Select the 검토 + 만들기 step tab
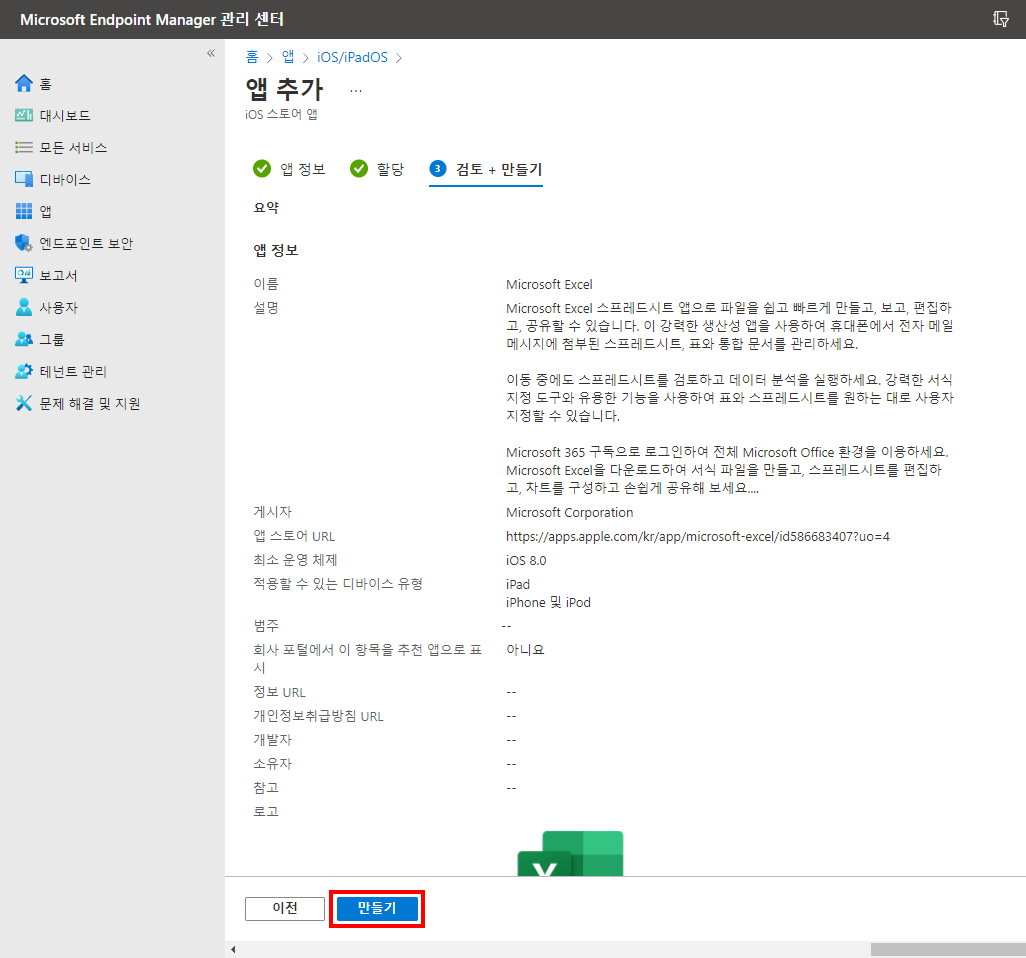This screenshot has height=958, width=1026. coord(486,169)
